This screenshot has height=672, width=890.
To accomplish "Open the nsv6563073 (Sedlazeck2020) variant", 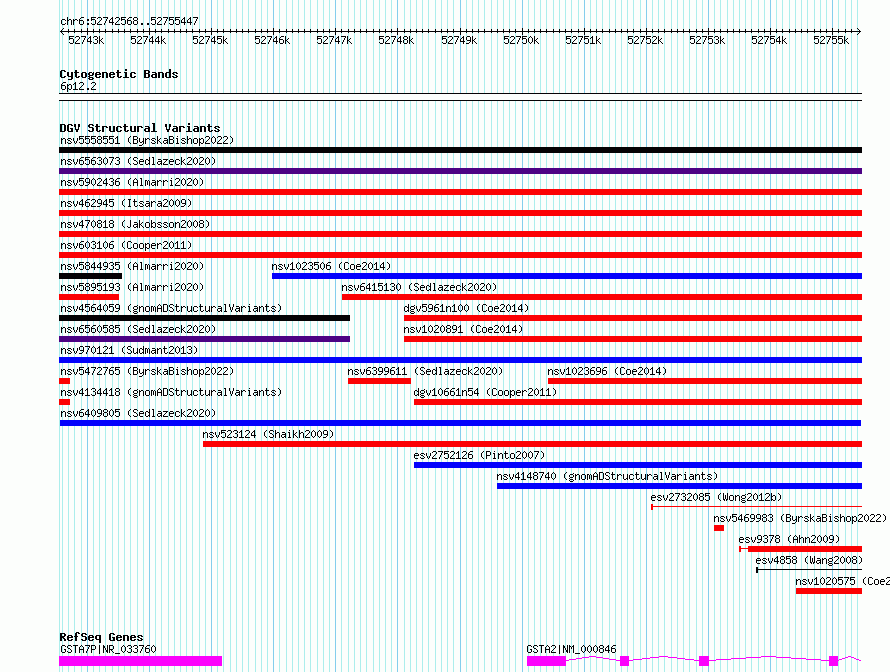I will click(138, 161).
